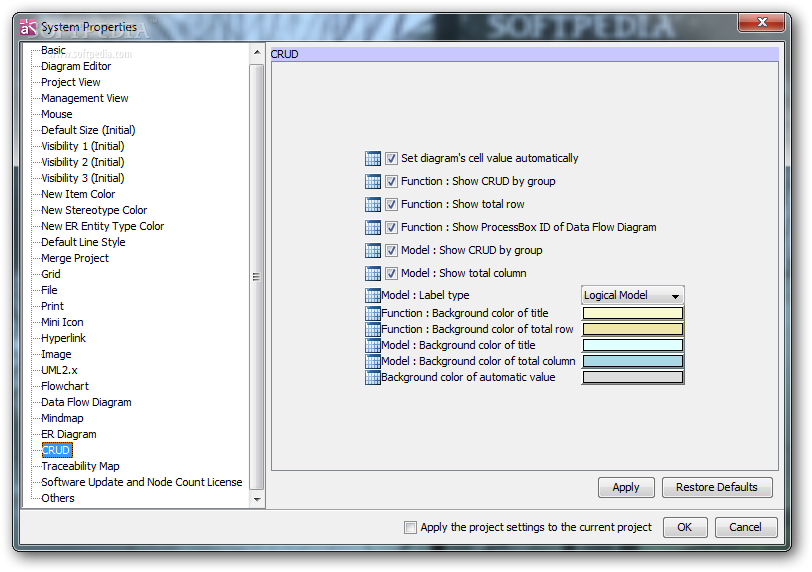Open ER Diagram settings
This screenshot has width=812, height=572.
click(69, 434)
